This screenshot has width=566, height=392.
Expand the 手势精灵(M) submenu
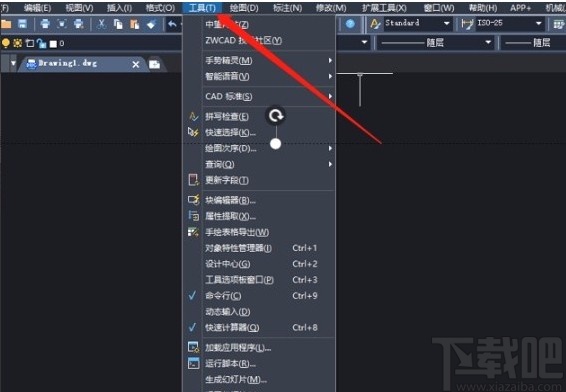(x=258, y=60)
